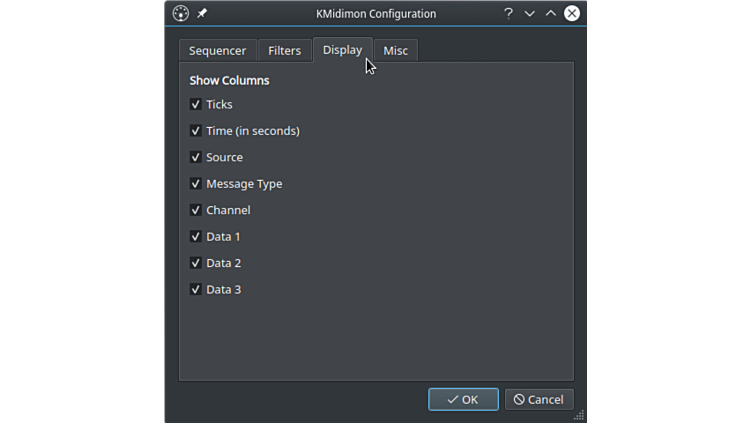The height and width of the screenshot is (423, 752).
Task: Click the pin window icon
Action: tap(202, 13)
